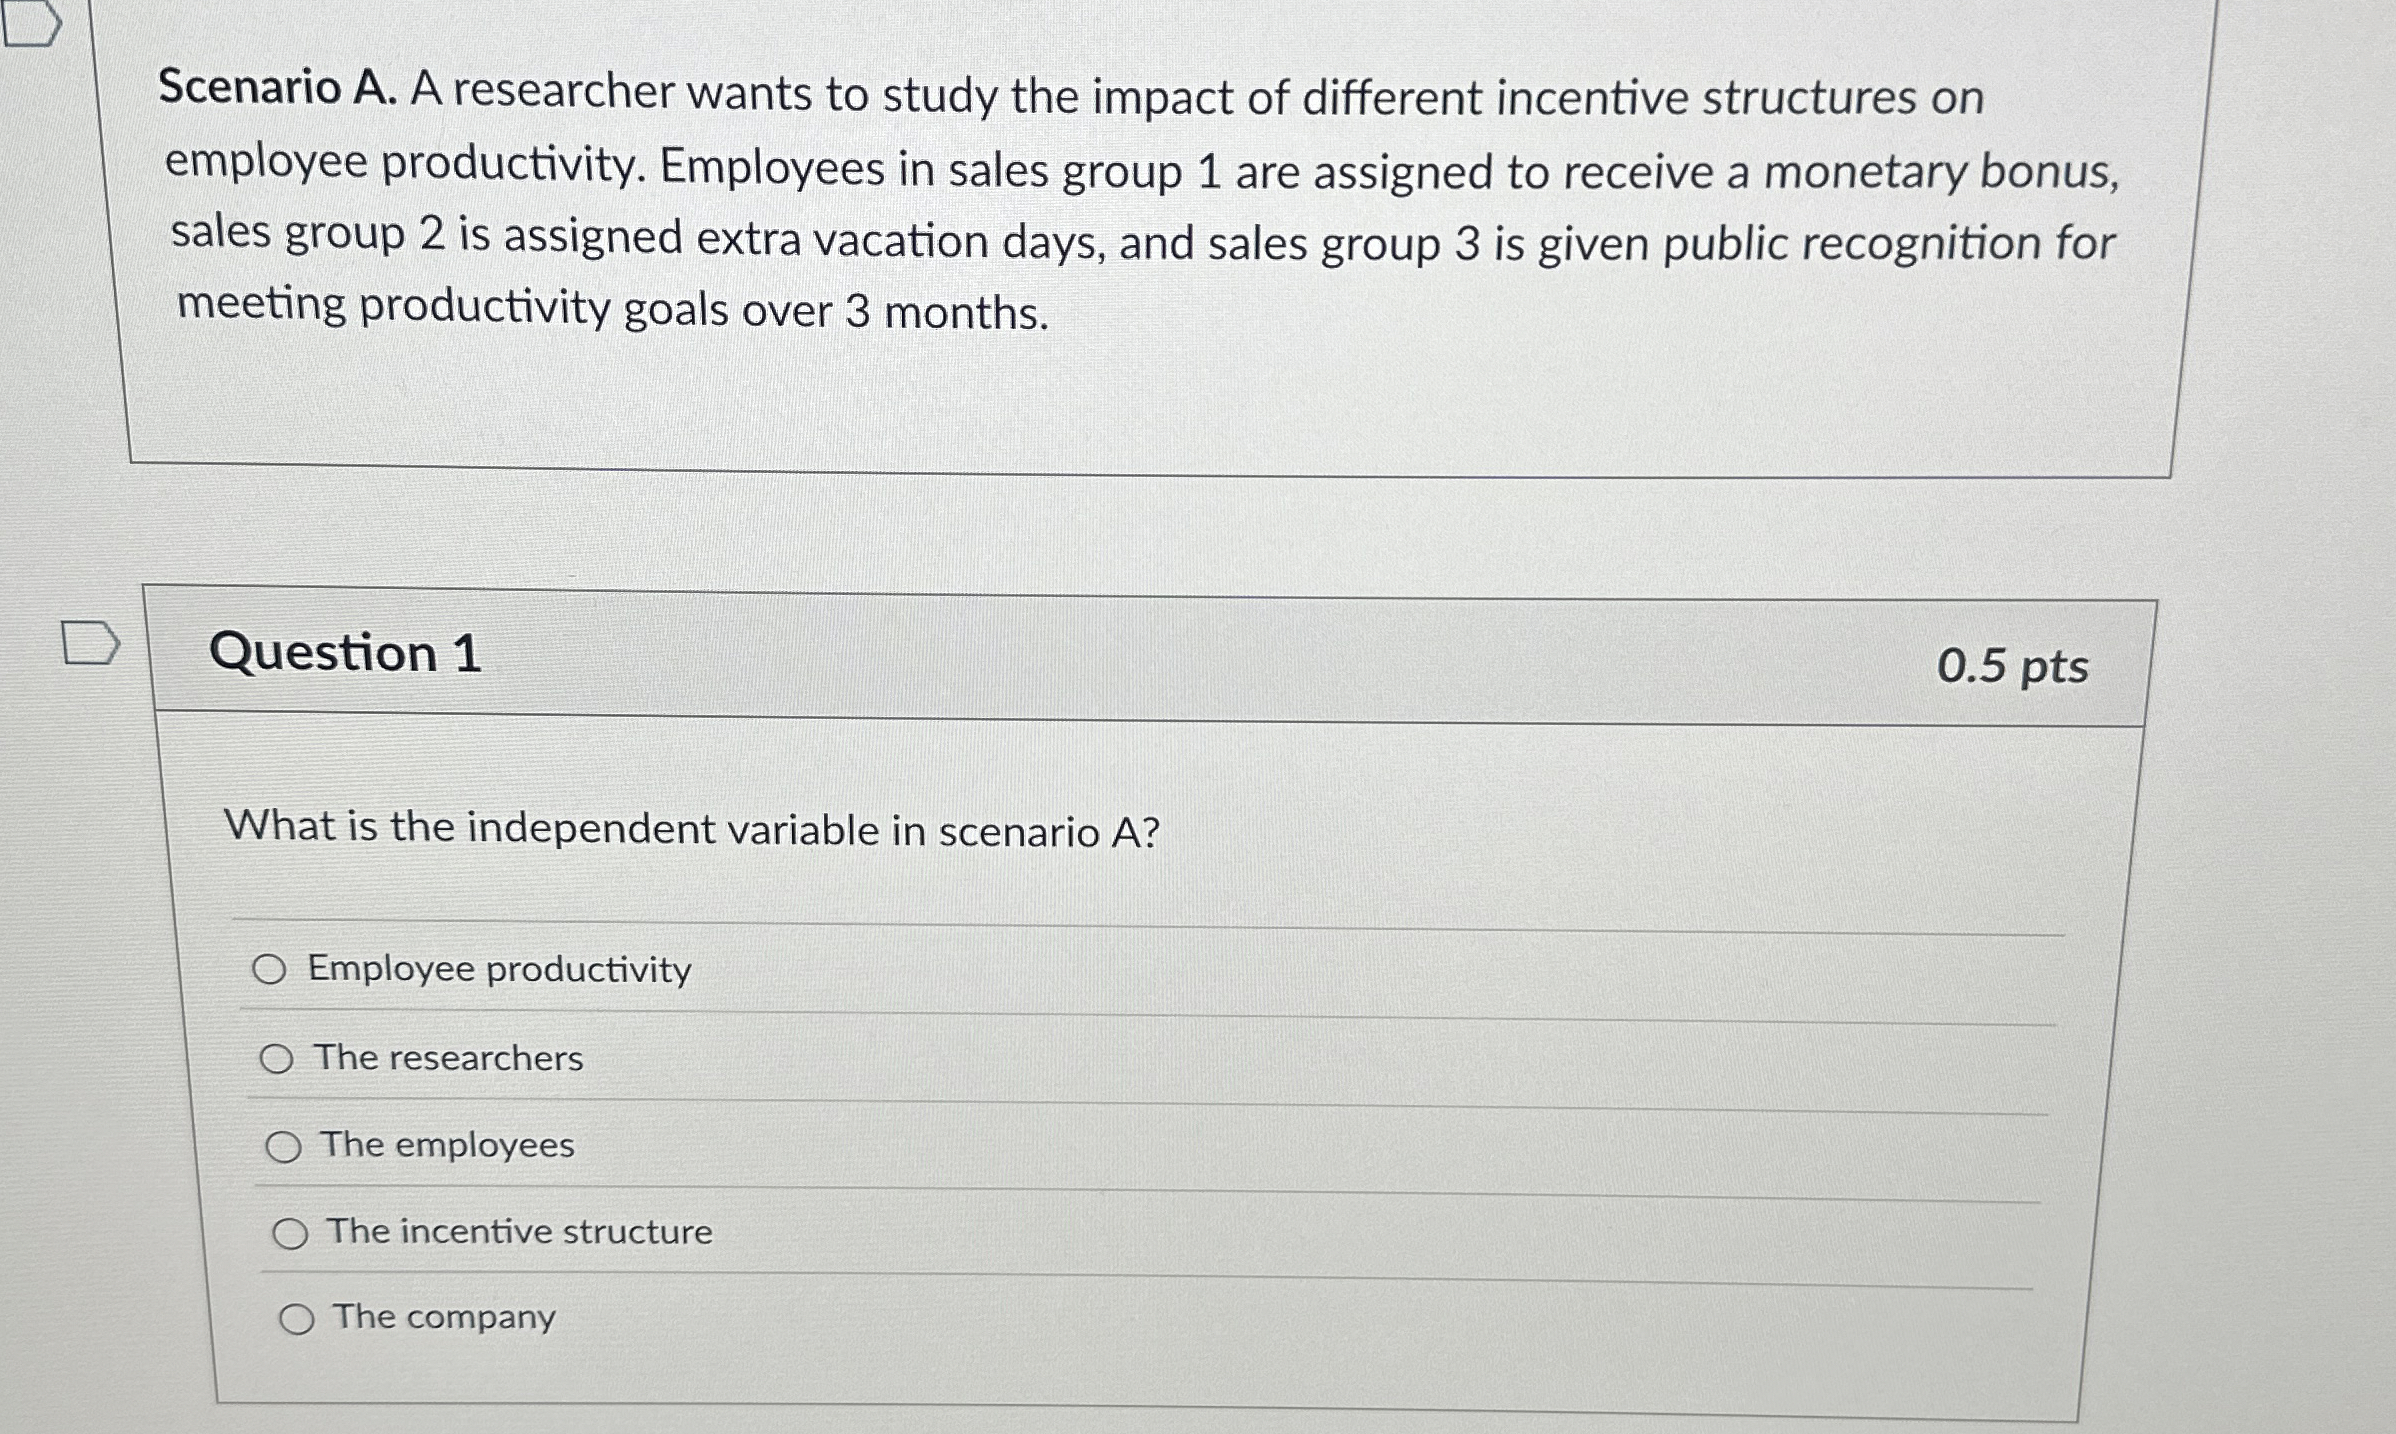Viewport: 2396px width, 1434px height.
Task: Select the Employee productivity radio button
Action: click(269, 969)
